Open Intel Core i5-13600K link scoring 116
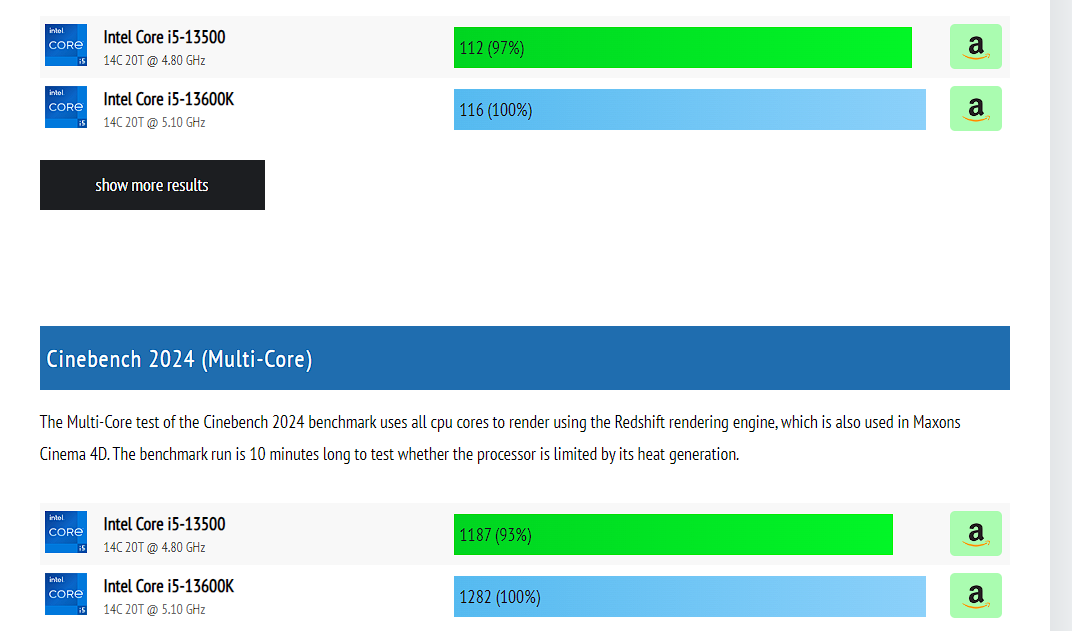This screenshot has height=631, width=1072. [168, 99]
